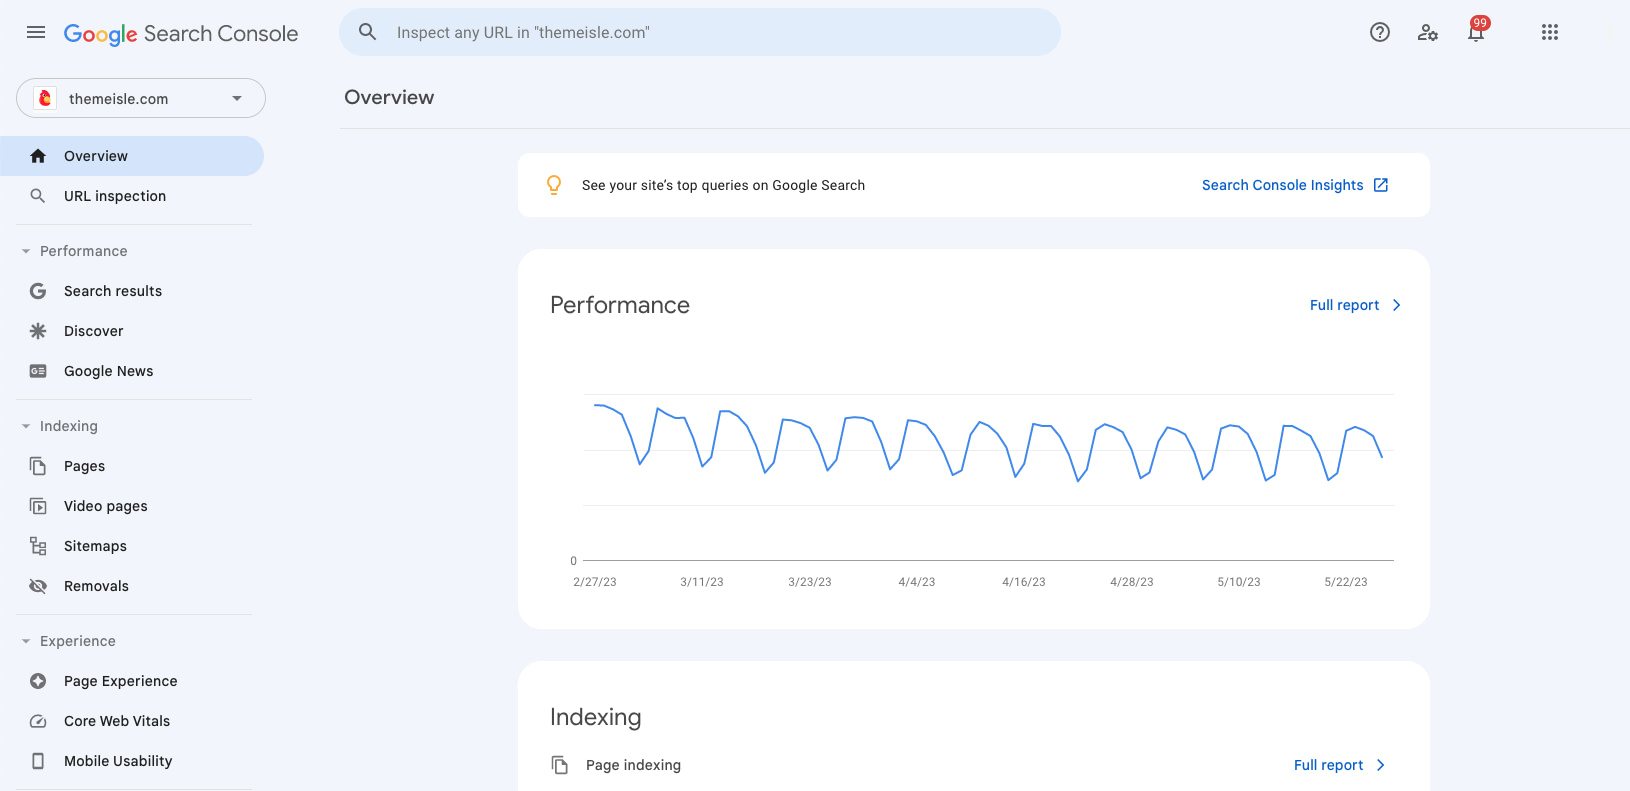The width and height of the screenshot is (1630, 791).
Task: Click the Page Experience plus-circle icon
Action: tap(38, 681)
